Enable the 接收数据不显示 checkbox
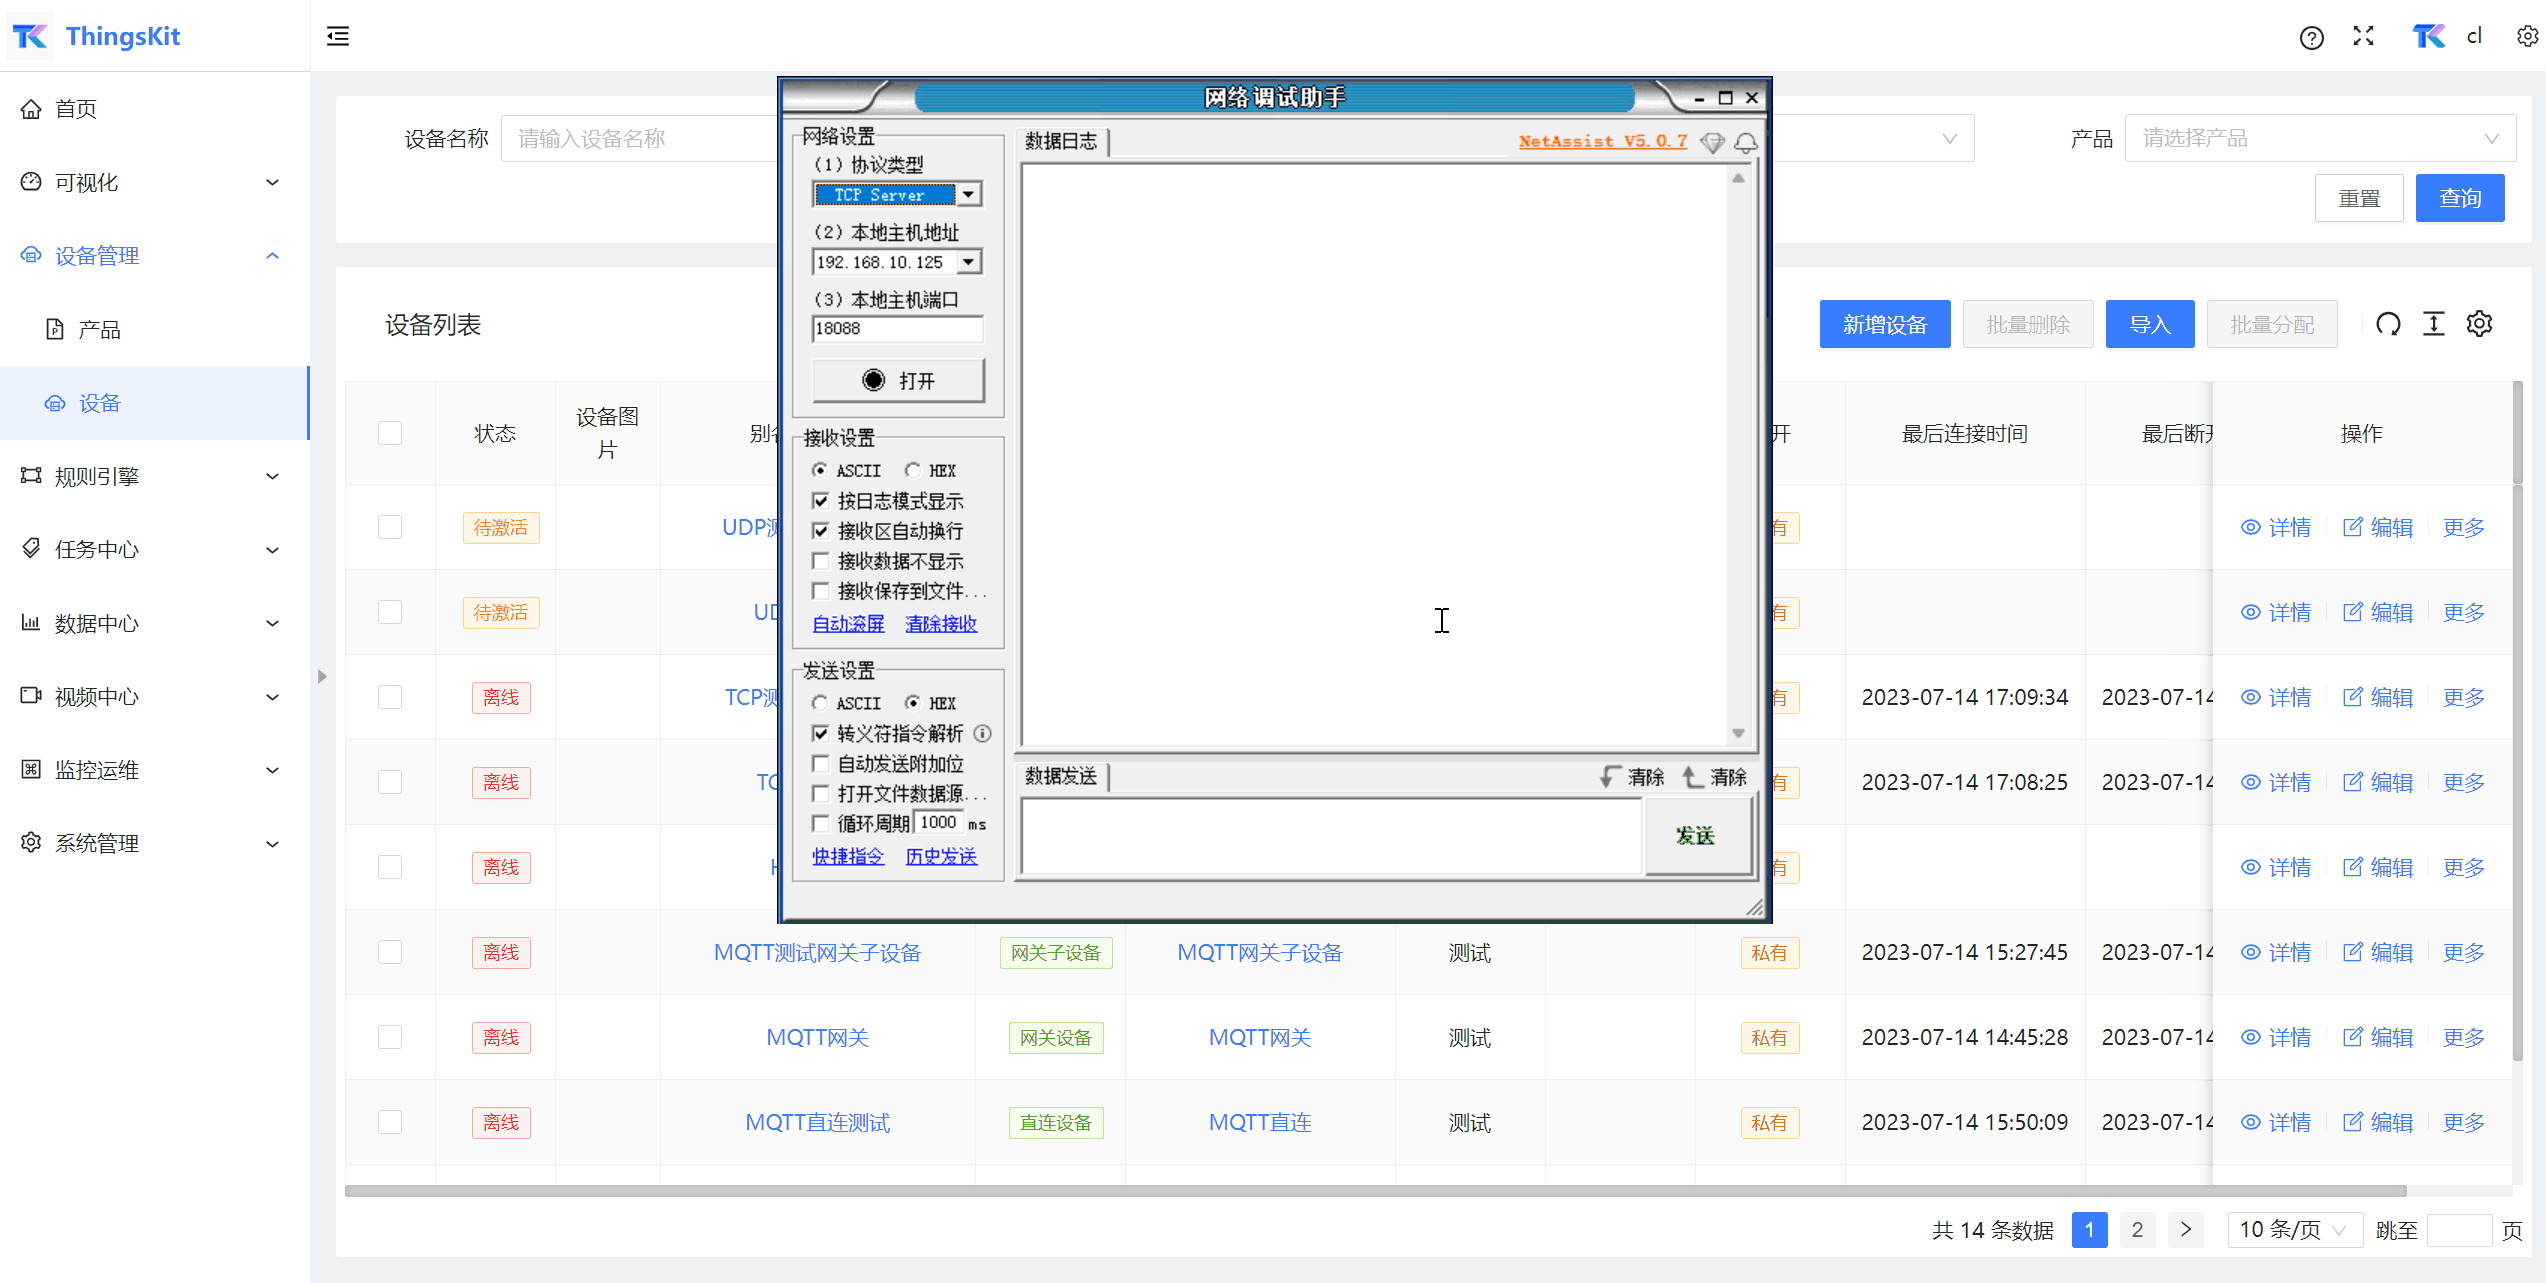 [821, 561]
